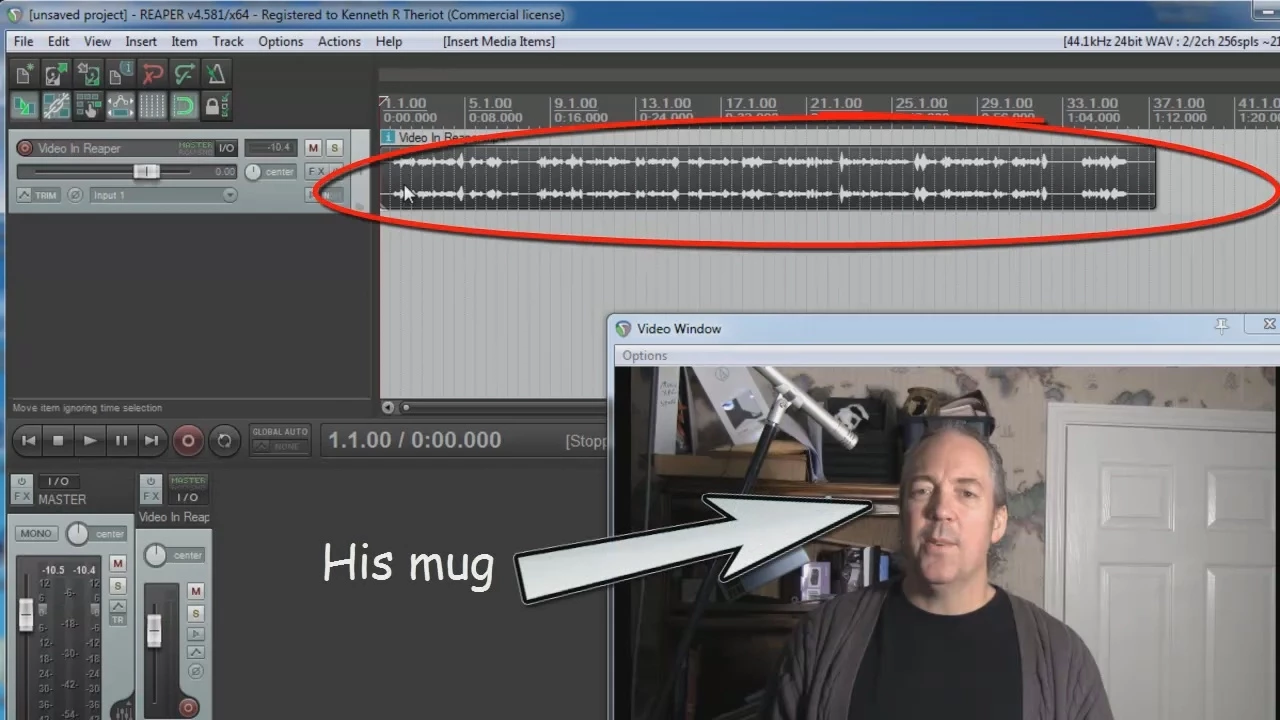The image size is (1280, 720).
Task: Toggle grid lines toolbar icon
Action: pos(152,105)
